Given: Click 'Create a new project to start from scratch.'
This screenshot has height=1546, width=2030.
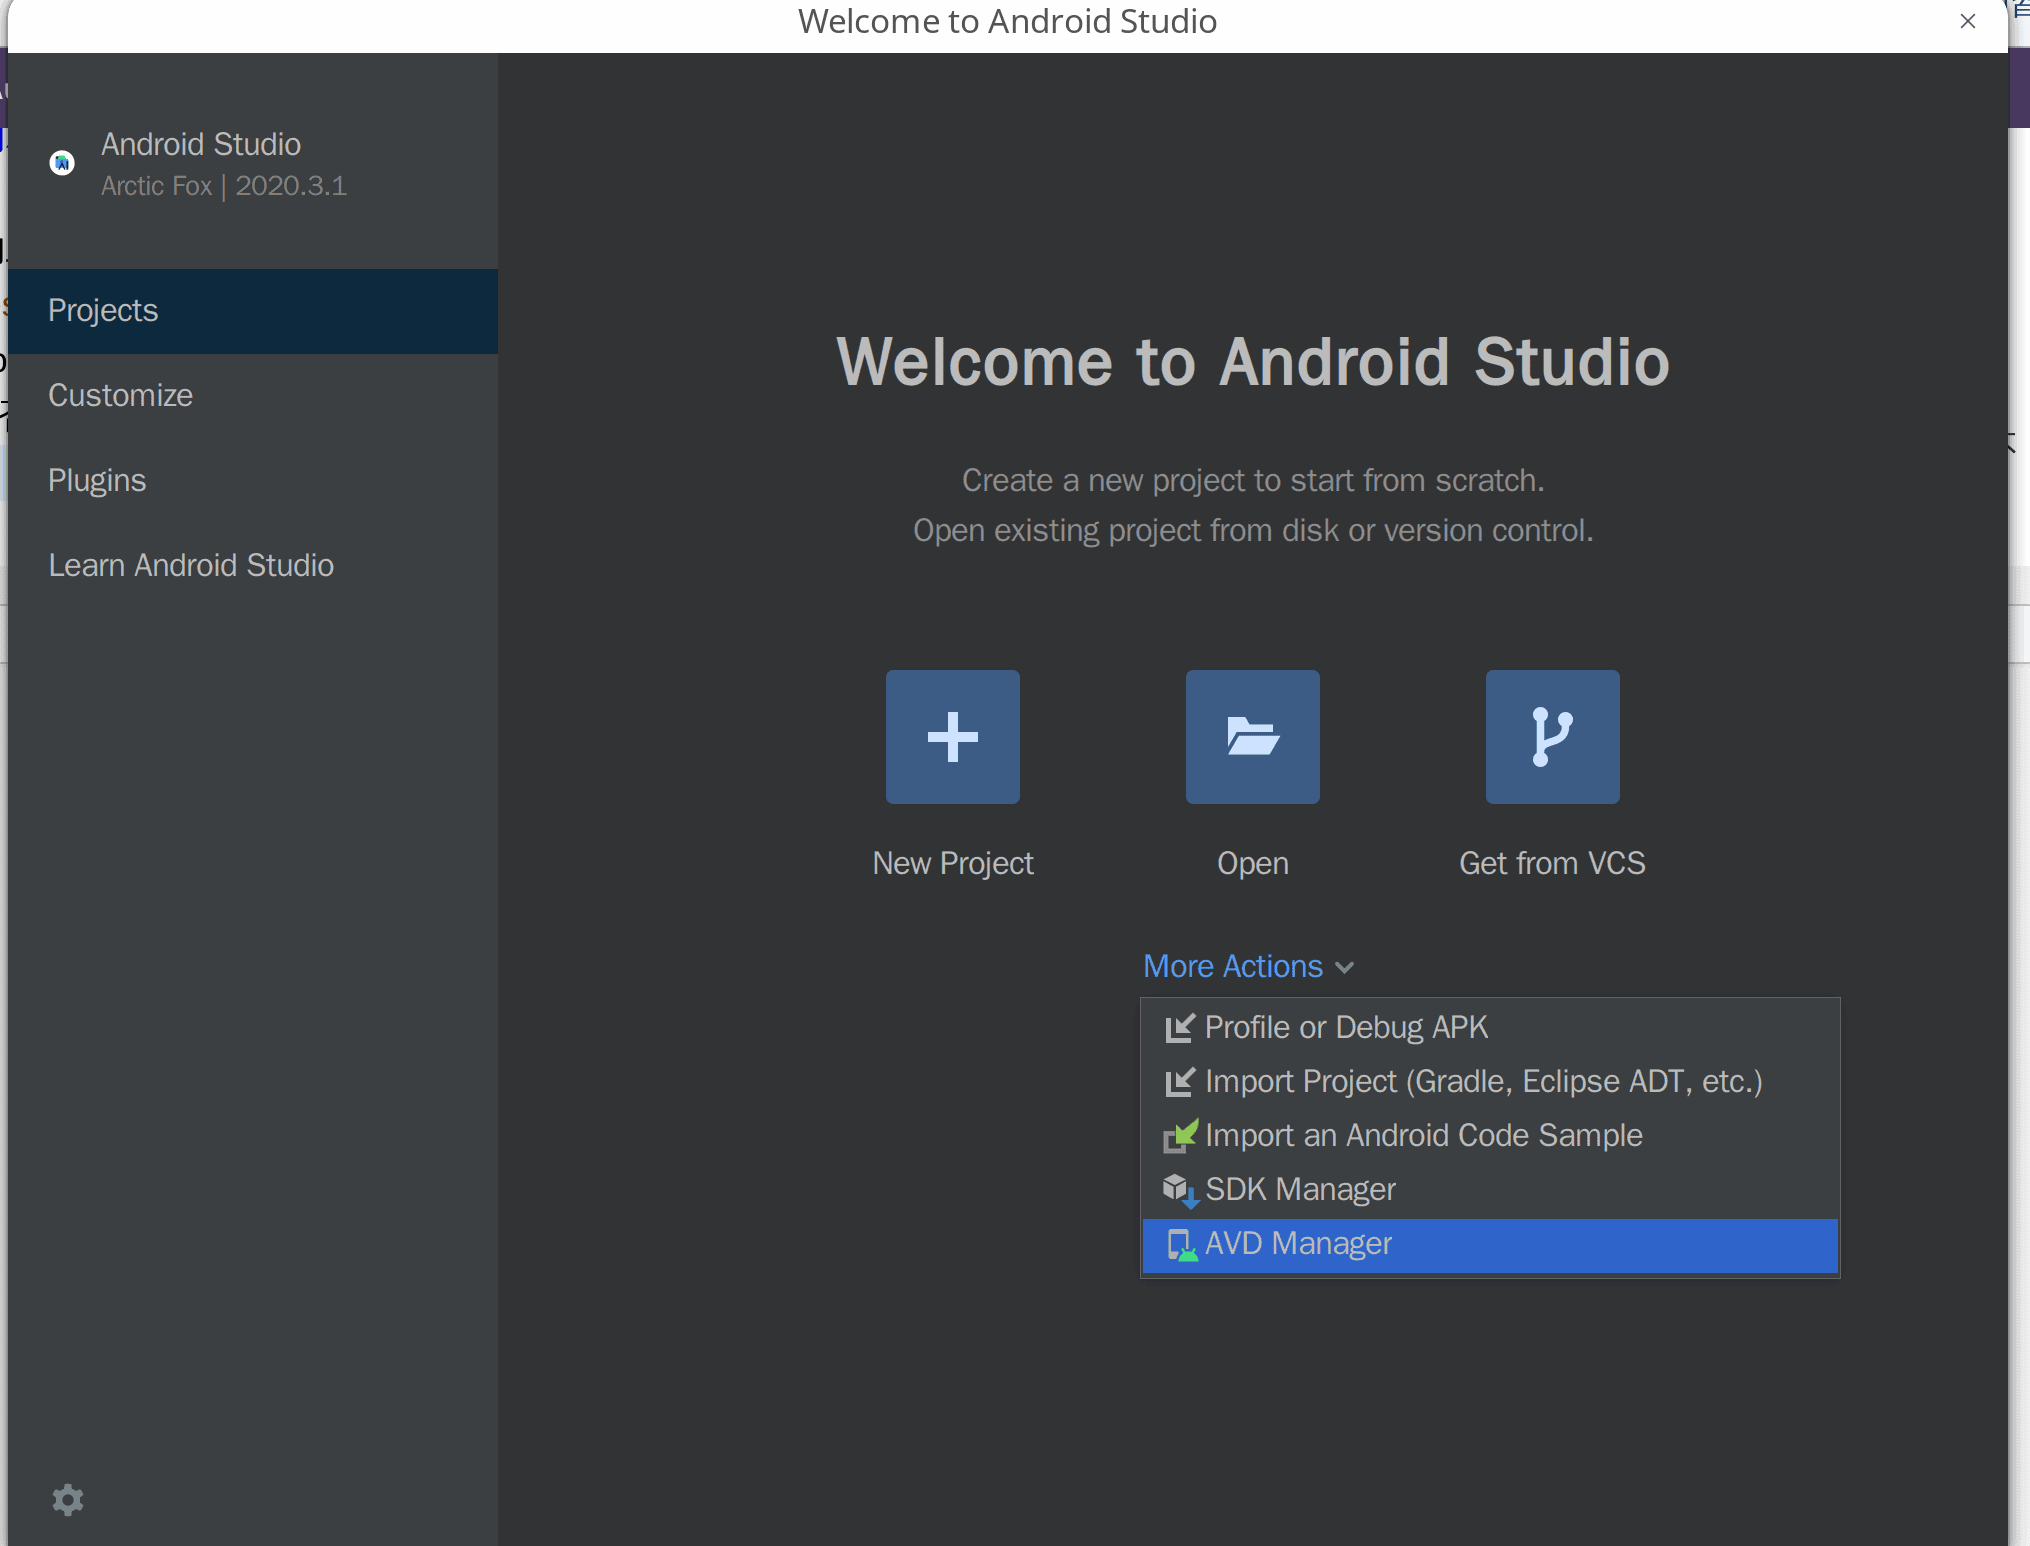Looking at the screenshot, I should (1253, 481).
